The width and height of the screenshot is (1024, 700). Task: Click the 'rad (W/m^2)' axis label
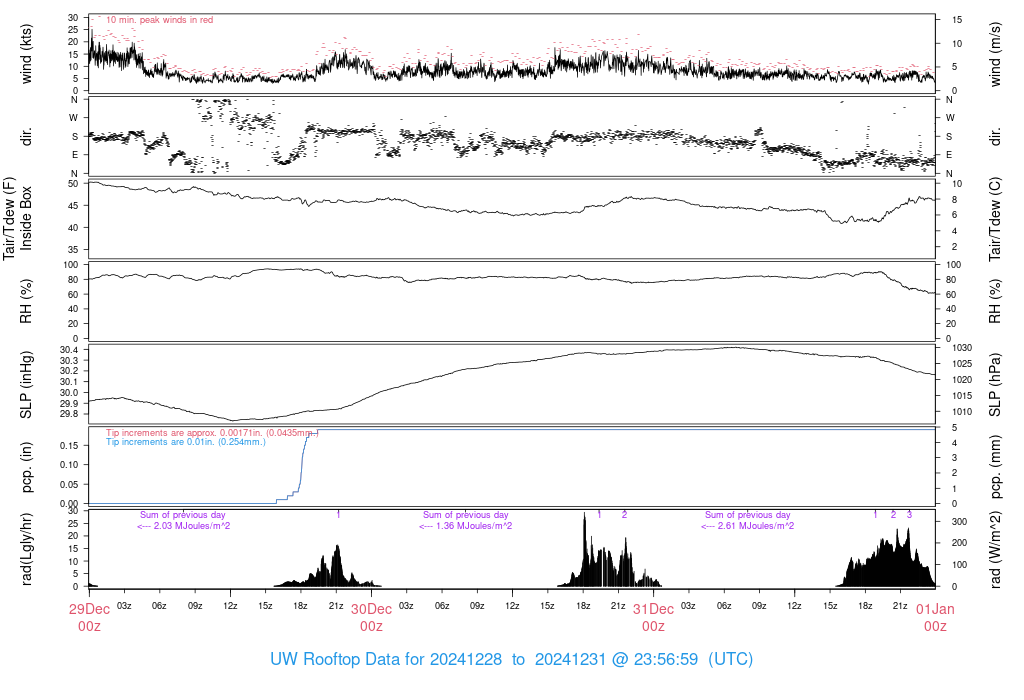click(x=997, y=548)
